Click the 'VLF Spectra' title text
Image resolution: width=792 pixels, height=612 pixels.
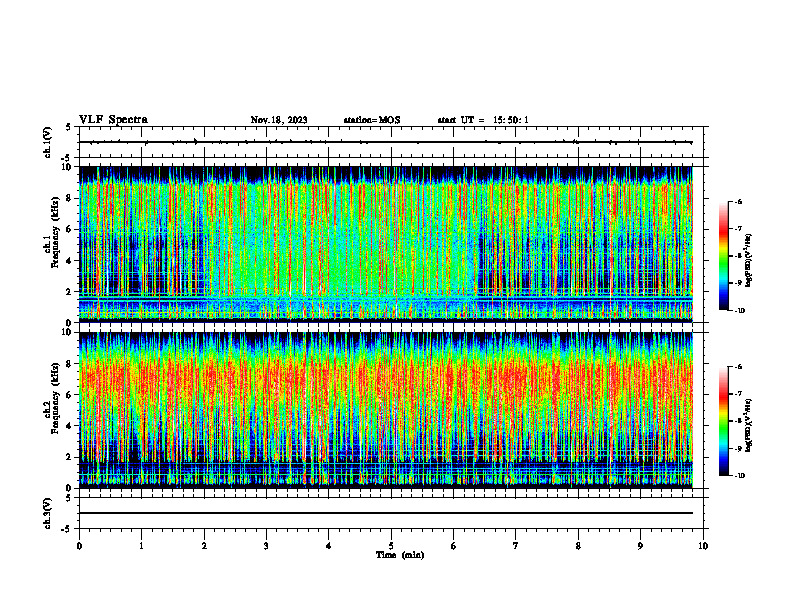tap(113, 120)
